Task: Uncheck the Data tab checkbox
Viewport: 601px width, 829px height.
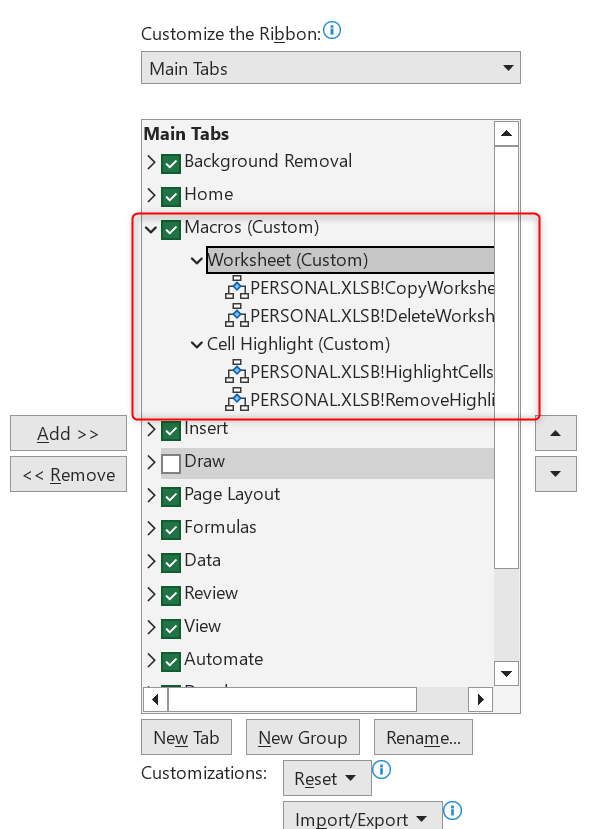Action: point(171,563)
